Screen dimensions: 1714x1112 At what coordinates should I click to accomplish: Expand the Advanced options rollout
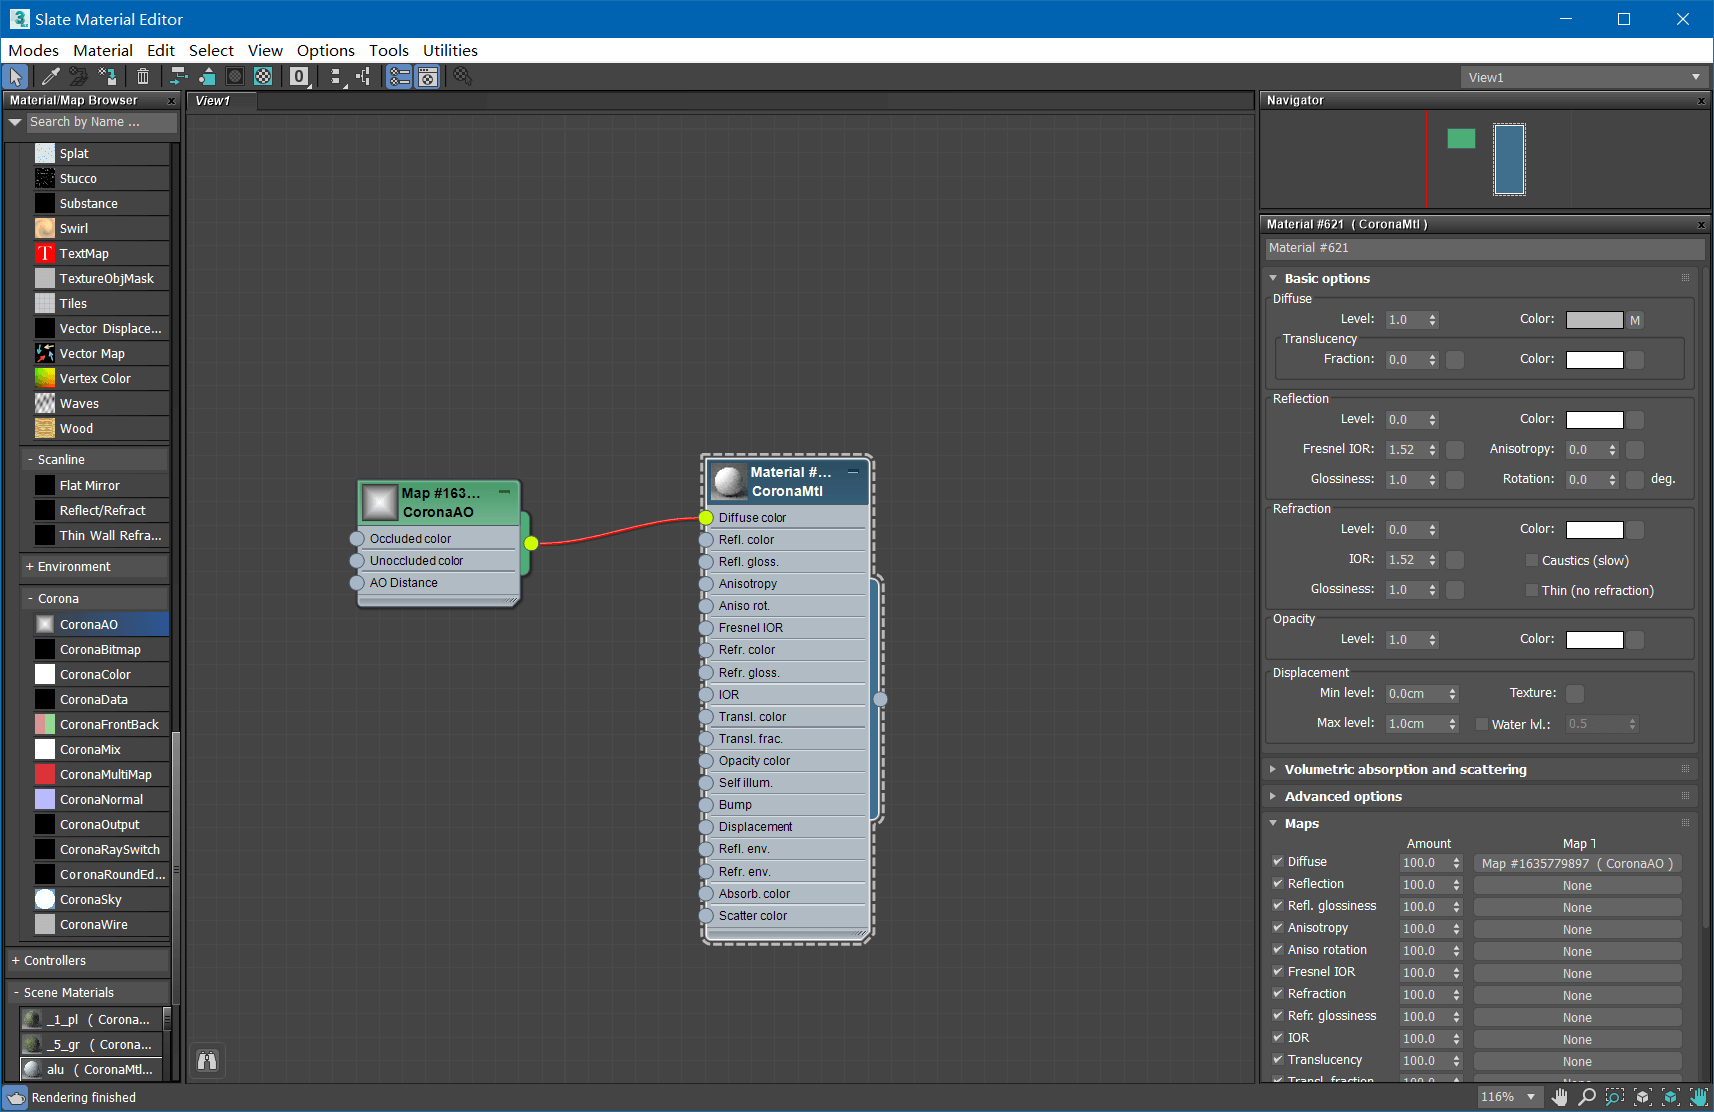[1273, 796]
